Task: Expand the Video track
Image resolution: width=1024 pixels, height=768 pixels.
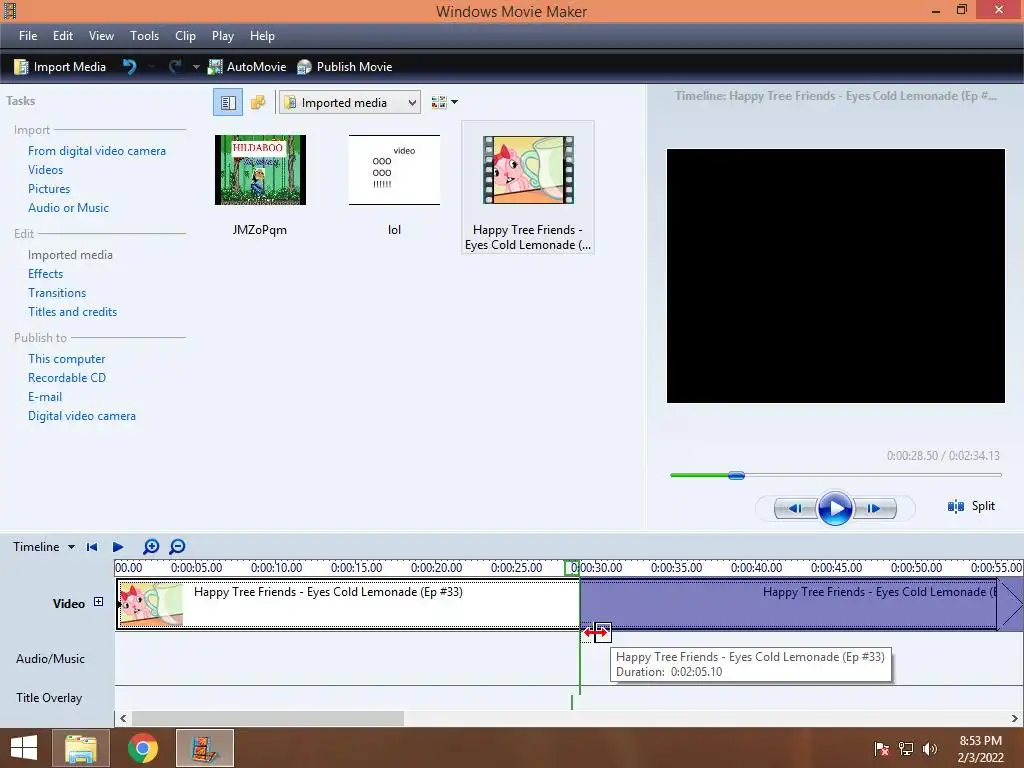Action: pyautogui.click(x=99, y=602)
